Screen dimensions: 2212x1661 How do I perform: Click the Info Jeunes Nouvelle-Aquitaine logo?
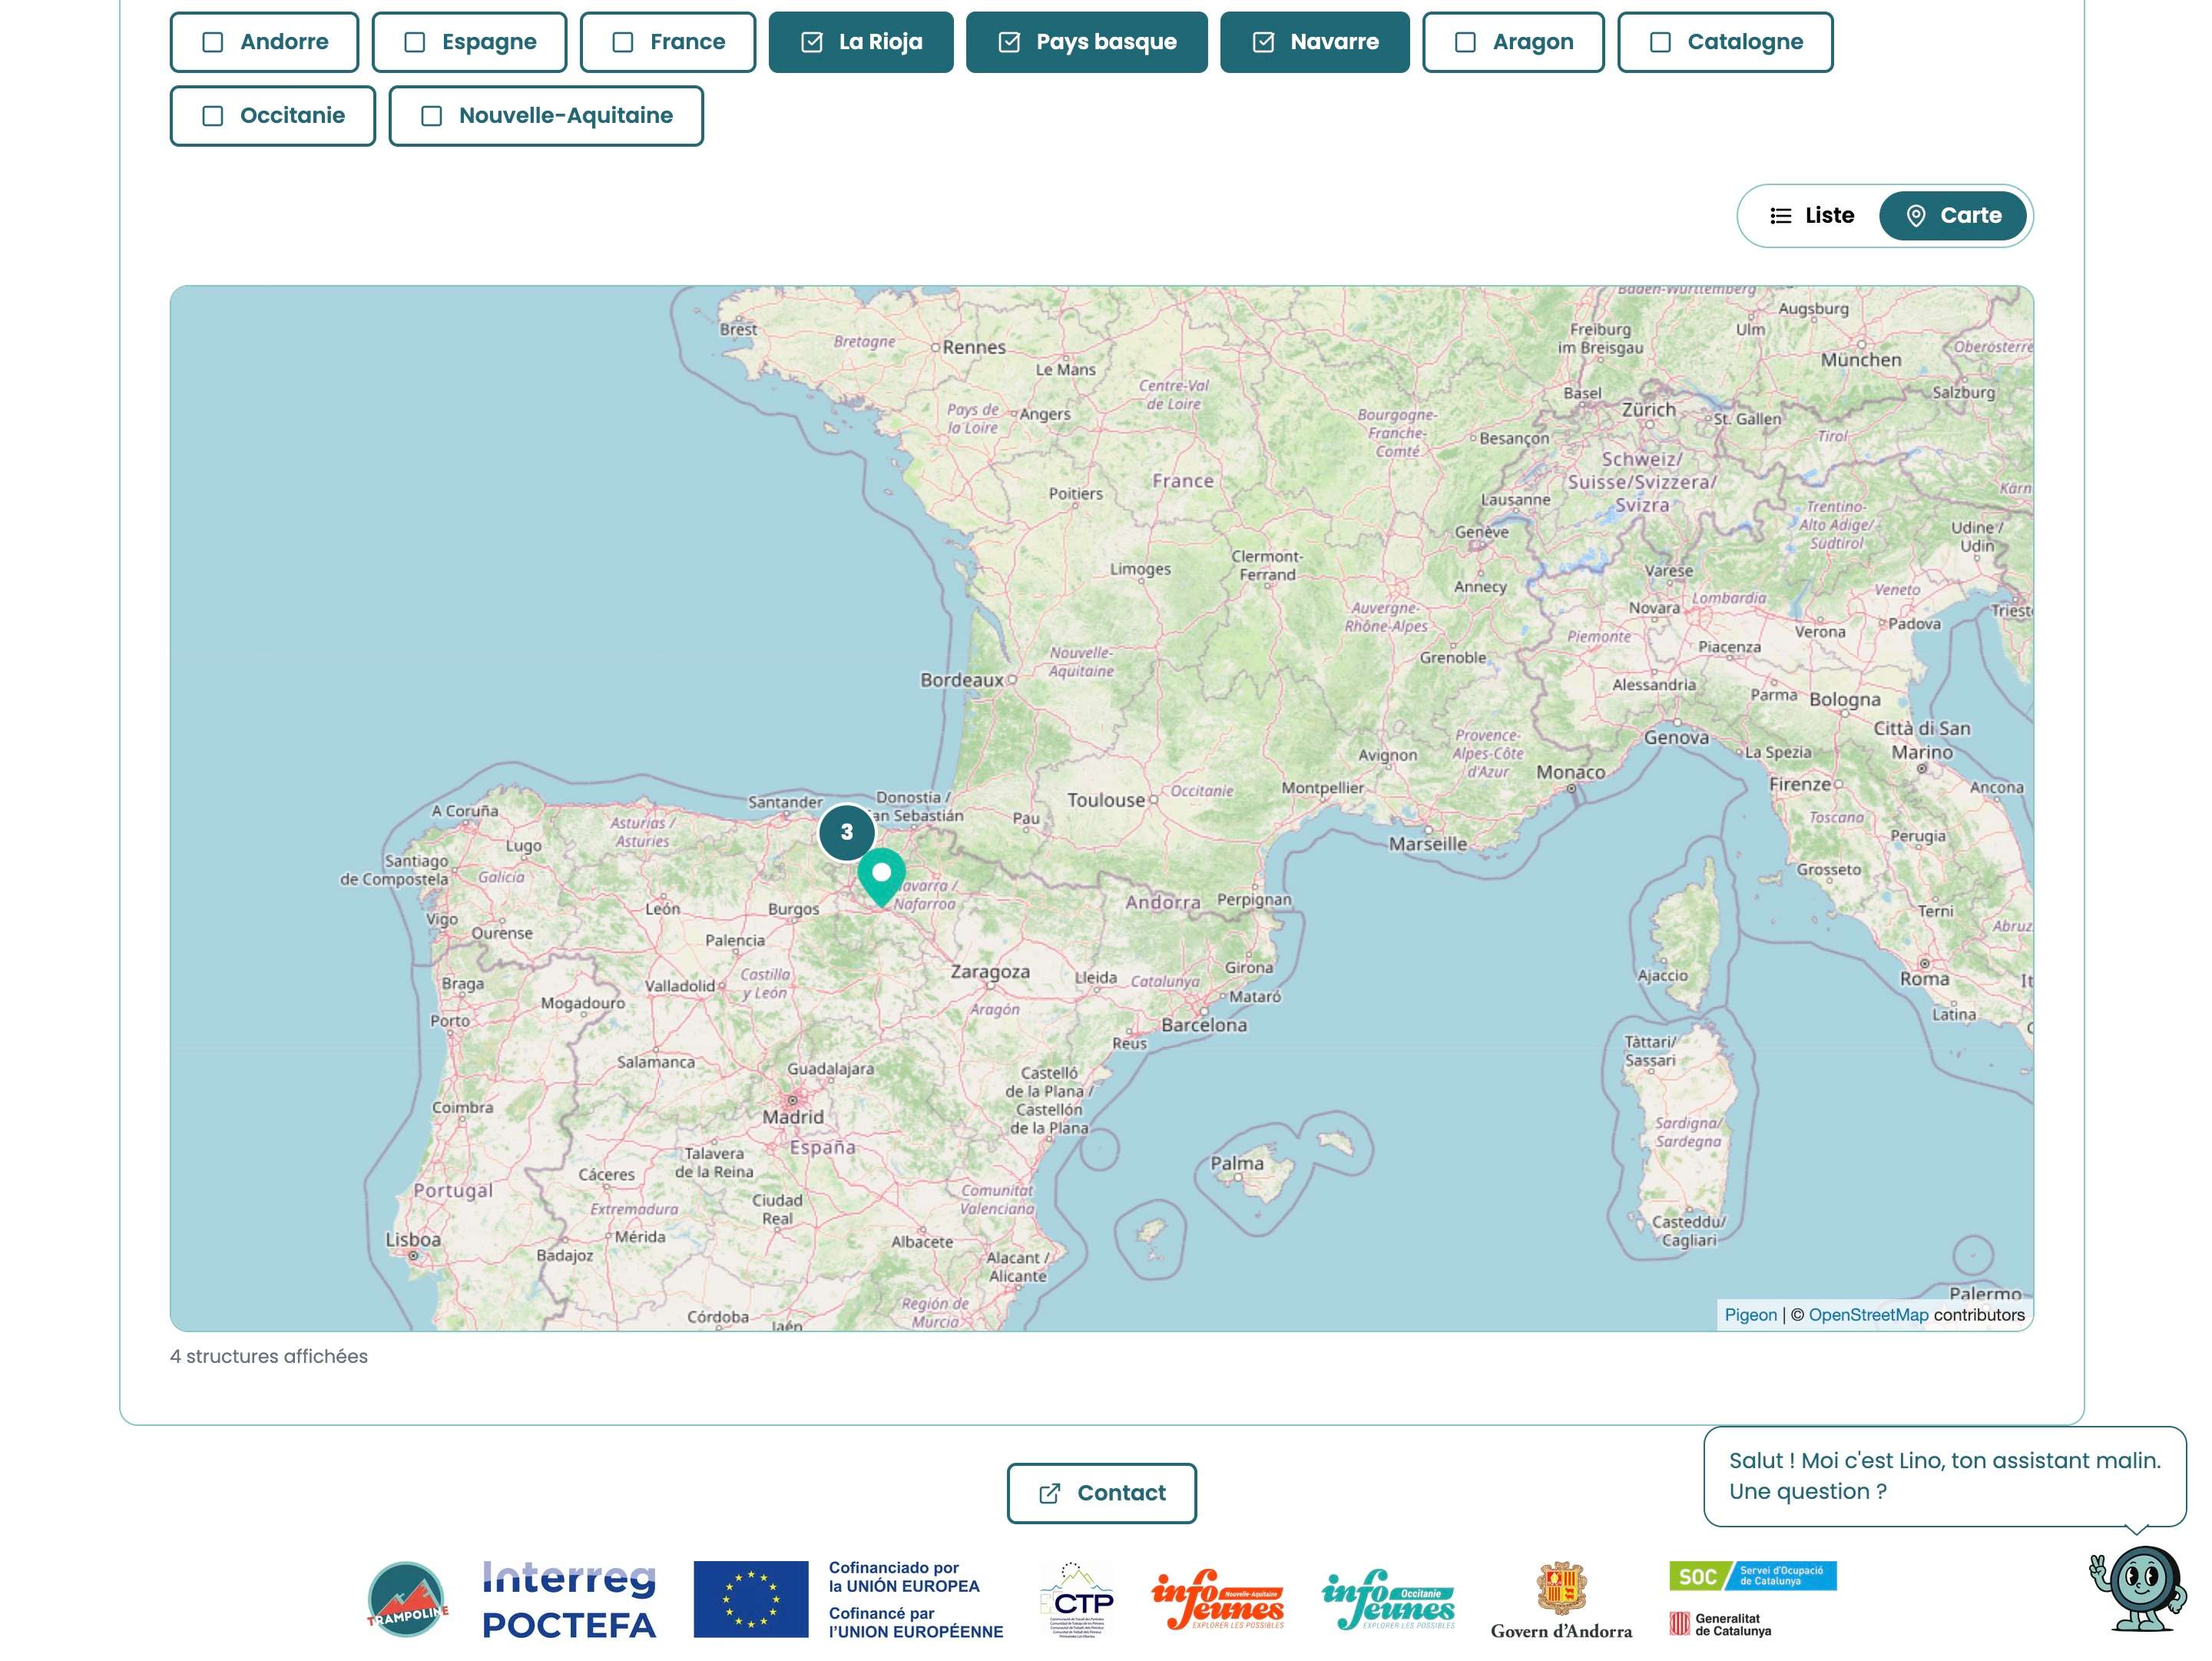(x=1218, y=1600)
